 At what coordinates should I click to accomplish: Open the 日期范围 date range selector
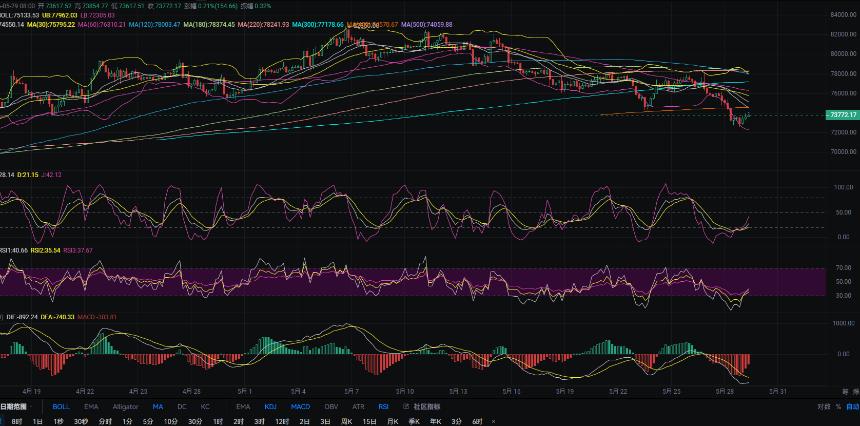[13, 407]
